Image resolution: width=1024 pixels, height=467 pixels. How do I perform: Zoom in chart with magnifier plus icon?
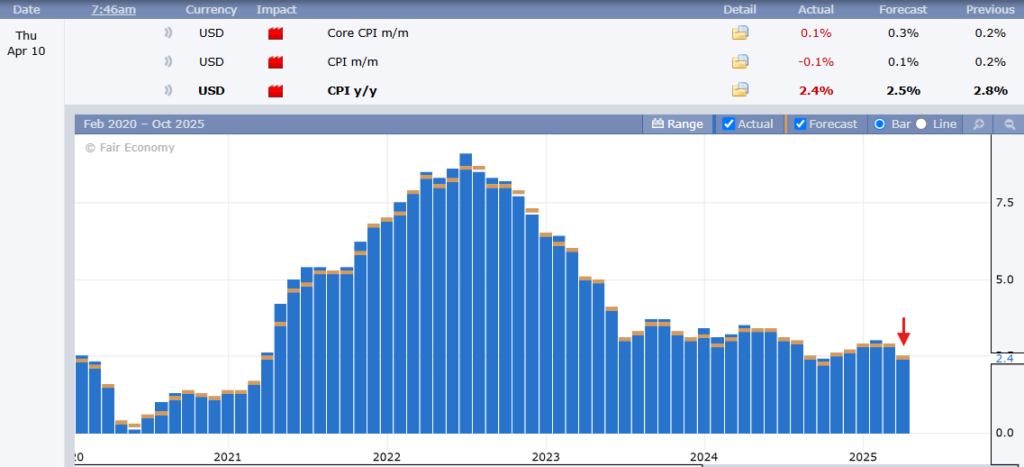[x=979, y=124]
